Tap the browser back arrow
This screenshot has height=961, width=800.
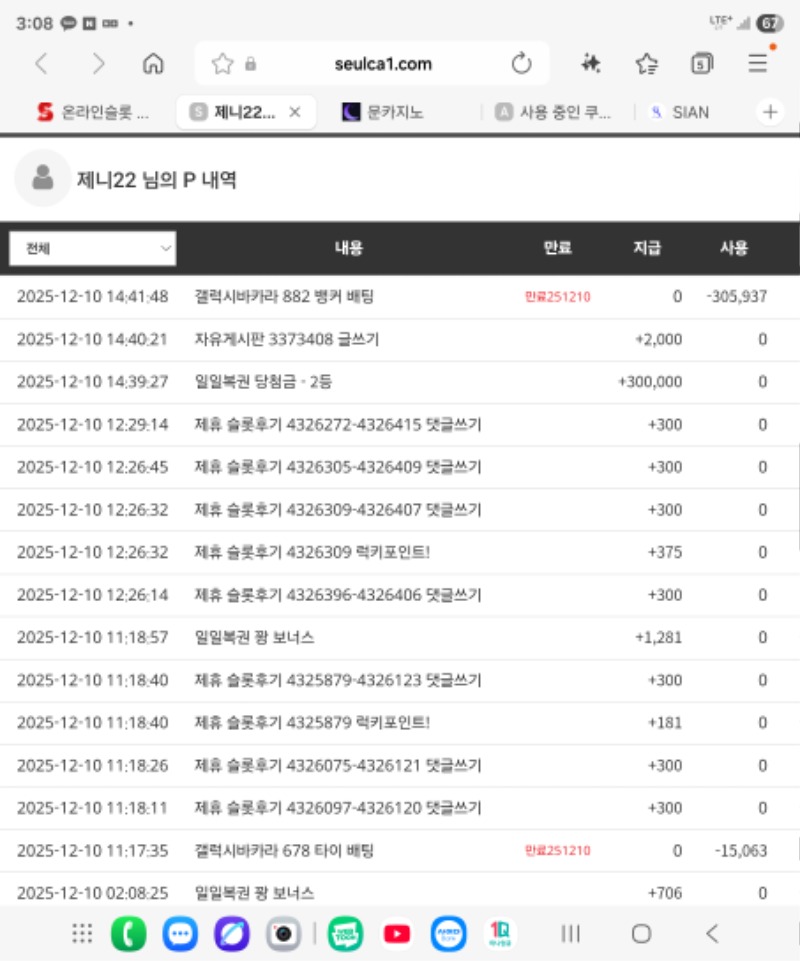pos(41,64)
